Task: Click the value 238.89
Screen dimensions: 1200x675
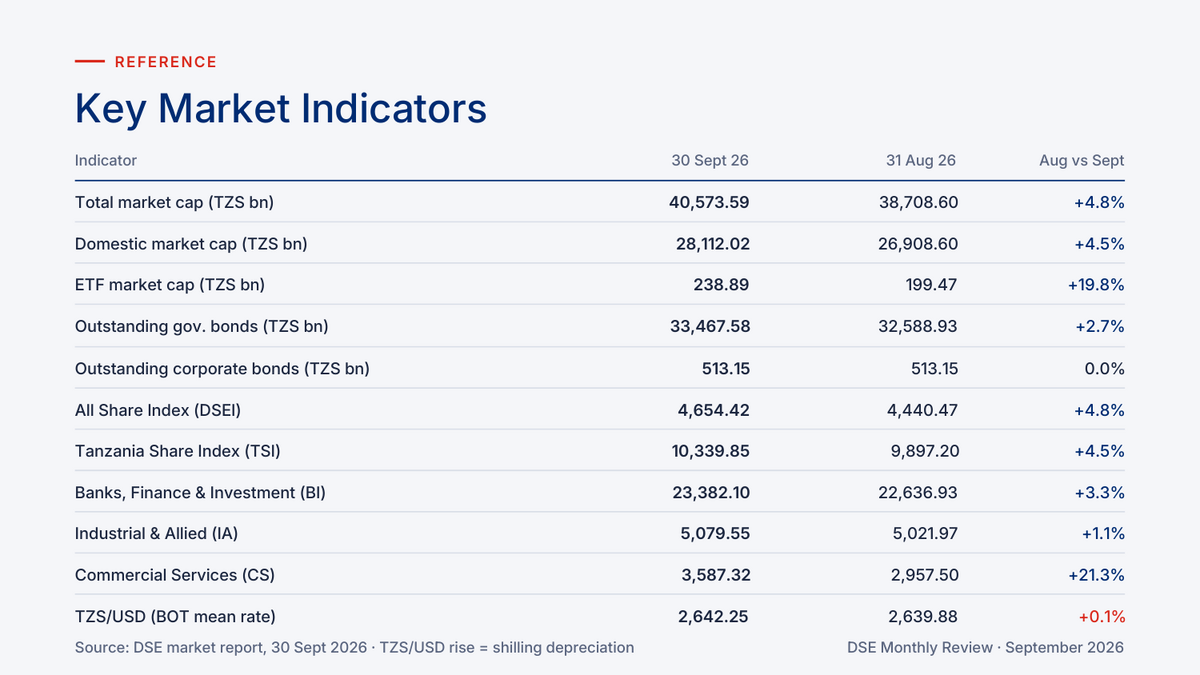Action: [x=721, y=285]
